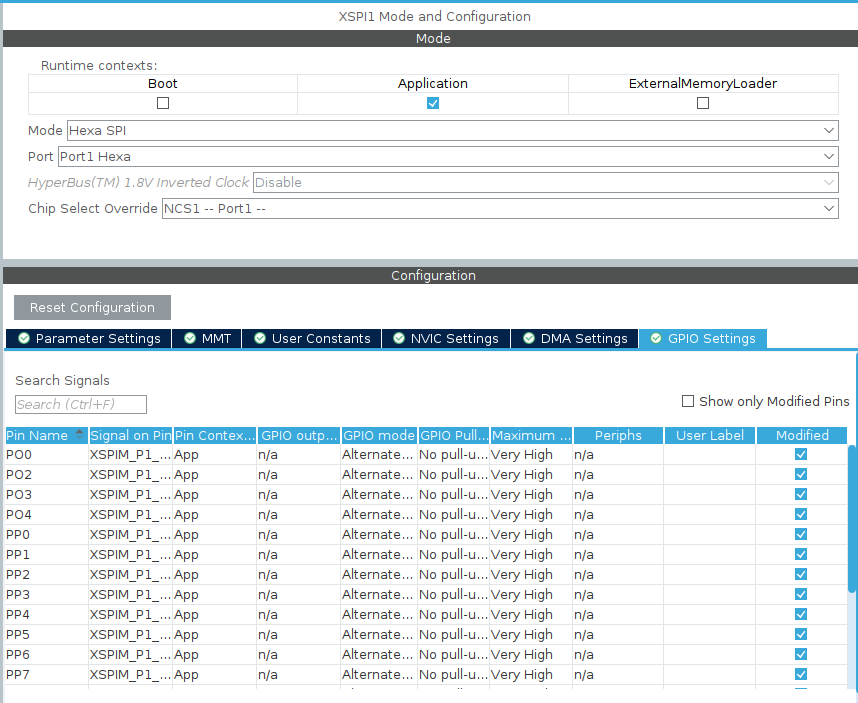Open the Mode dropdown showing Hexa SPI
This screenshot has height=703, width=858.
tap(453, 130)
